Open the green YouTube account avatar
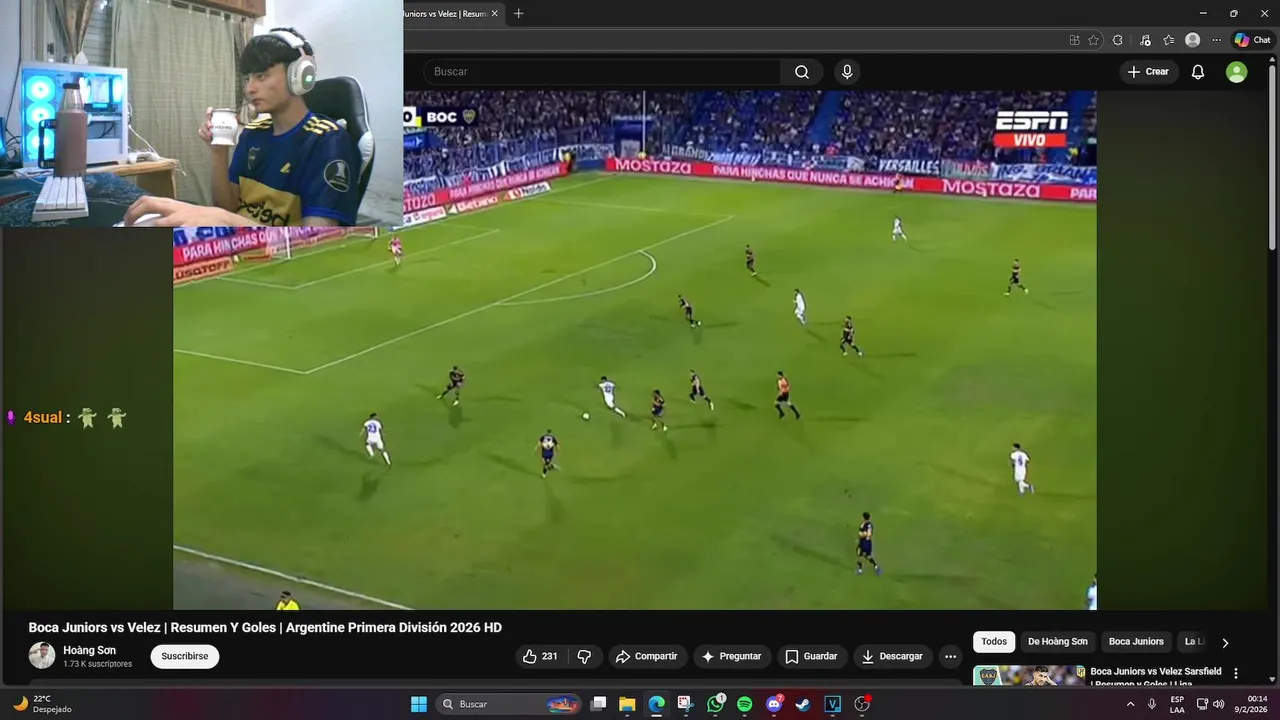This screenshot has height=720, width=1280. [1237, 72]
